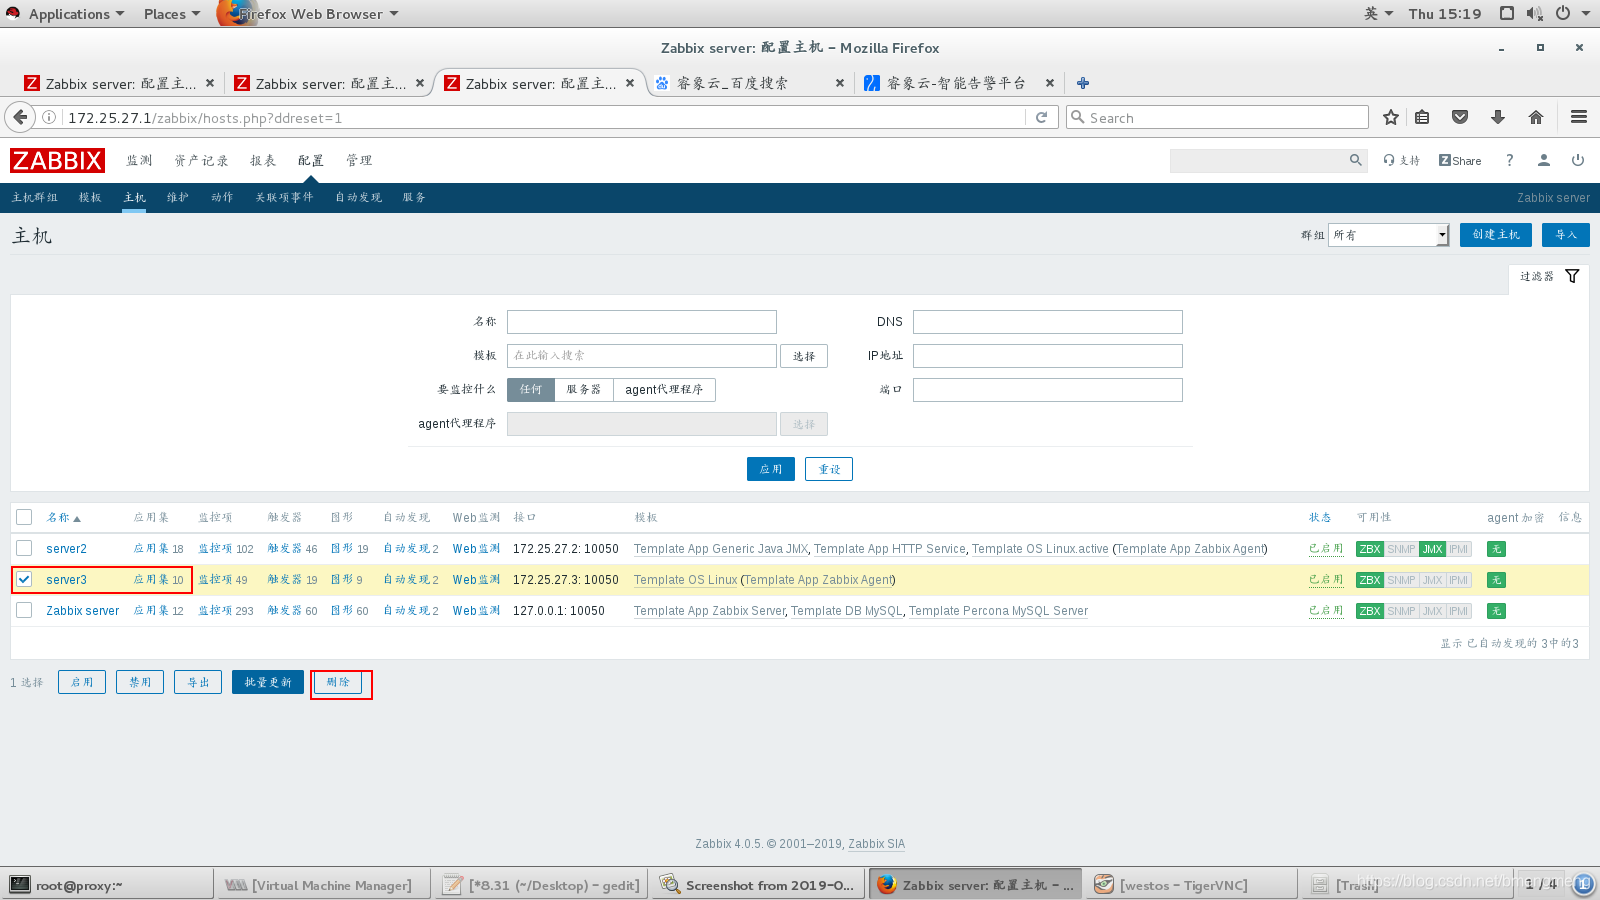Click into the 名称 filter input field

(x=642, y=322)
